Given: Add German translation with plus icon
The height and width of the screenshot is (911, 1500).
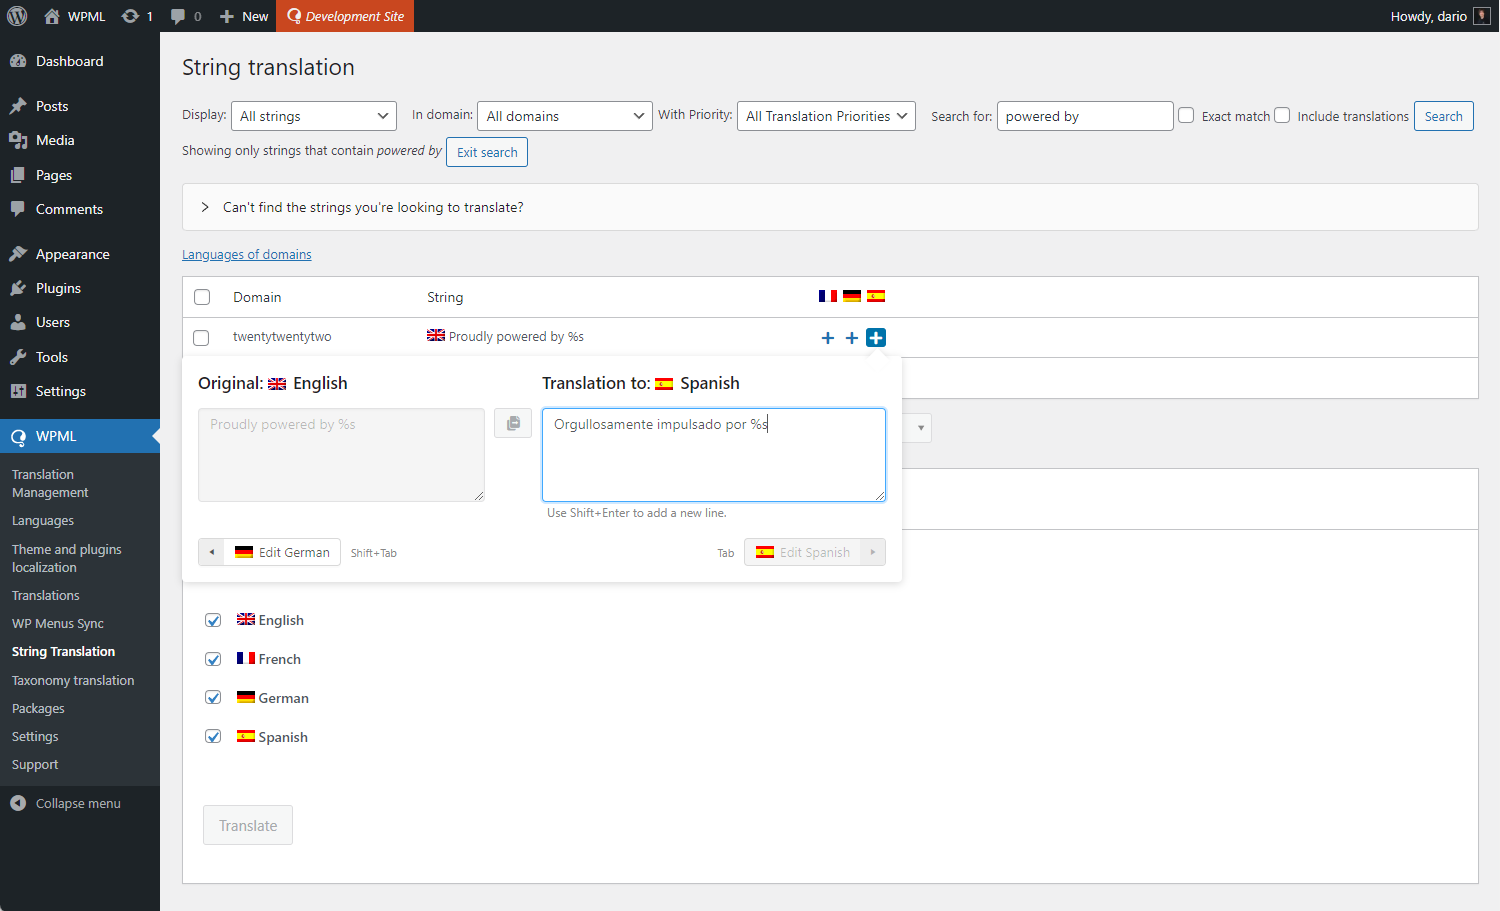Looking at the screenshot, I should coord(852,338).
